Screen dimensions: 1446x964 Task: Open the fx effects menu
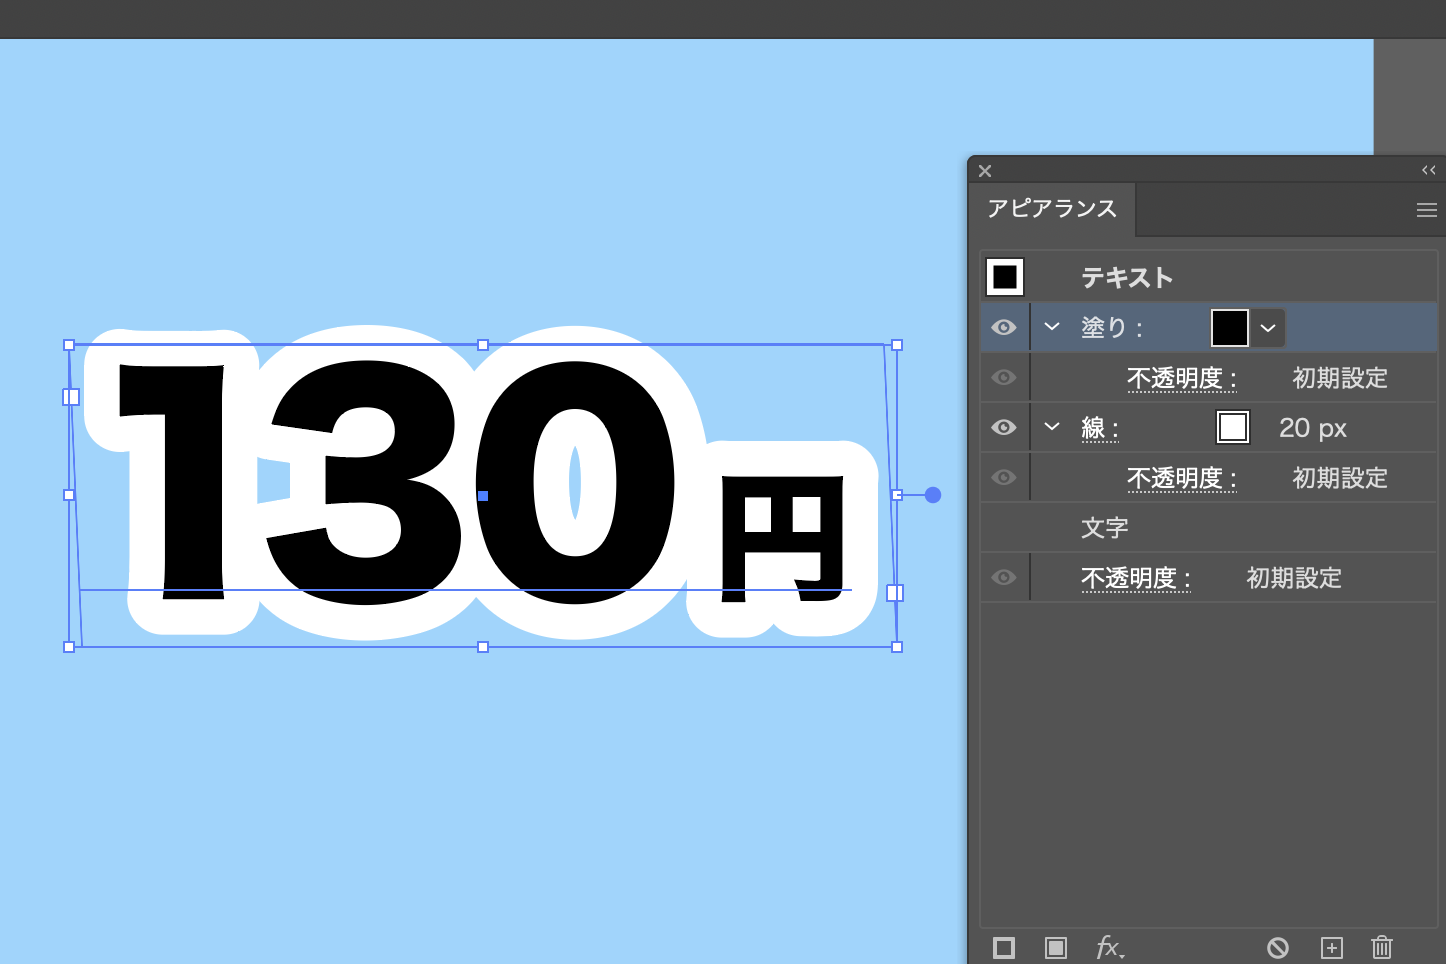point(1110,947)
